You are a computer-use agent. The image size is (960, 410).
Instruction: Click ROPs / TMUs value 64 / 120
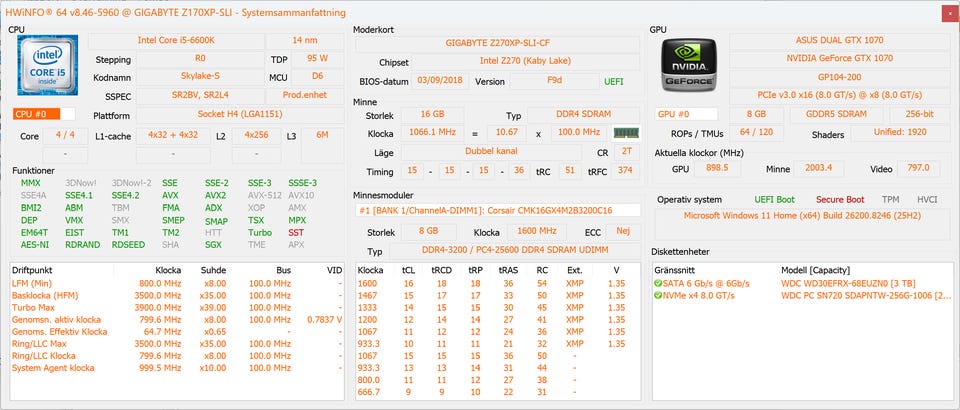(x=756, y=133)
